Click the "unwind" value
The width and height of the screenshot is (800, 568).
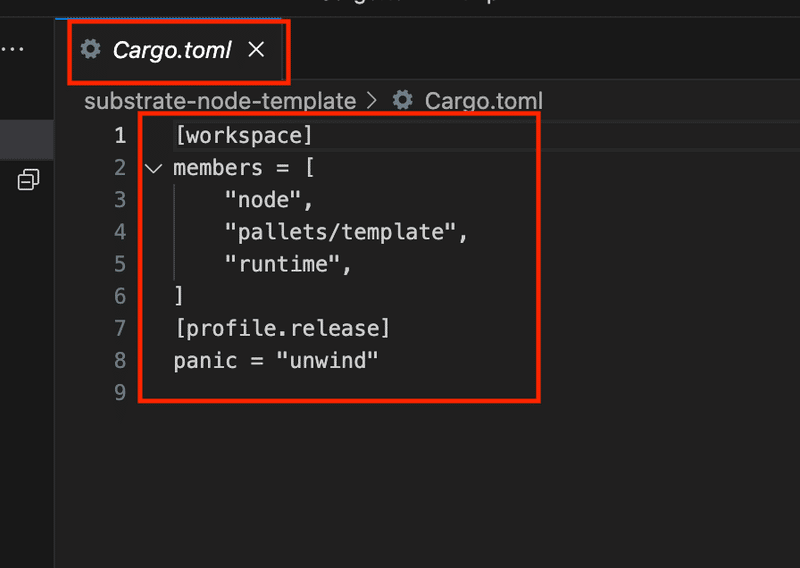[327, 360]
